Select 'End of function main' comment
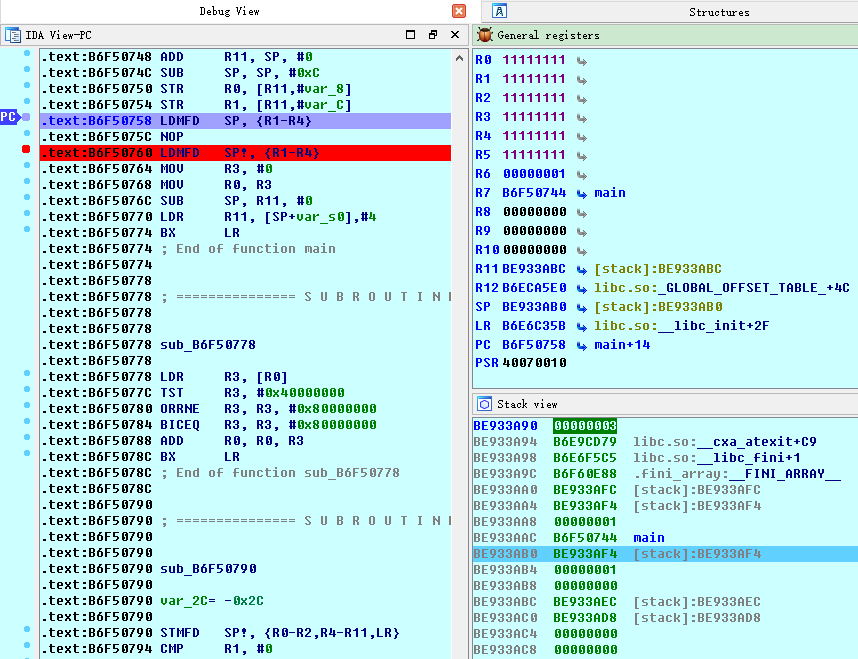 click(x=248, y=248)
